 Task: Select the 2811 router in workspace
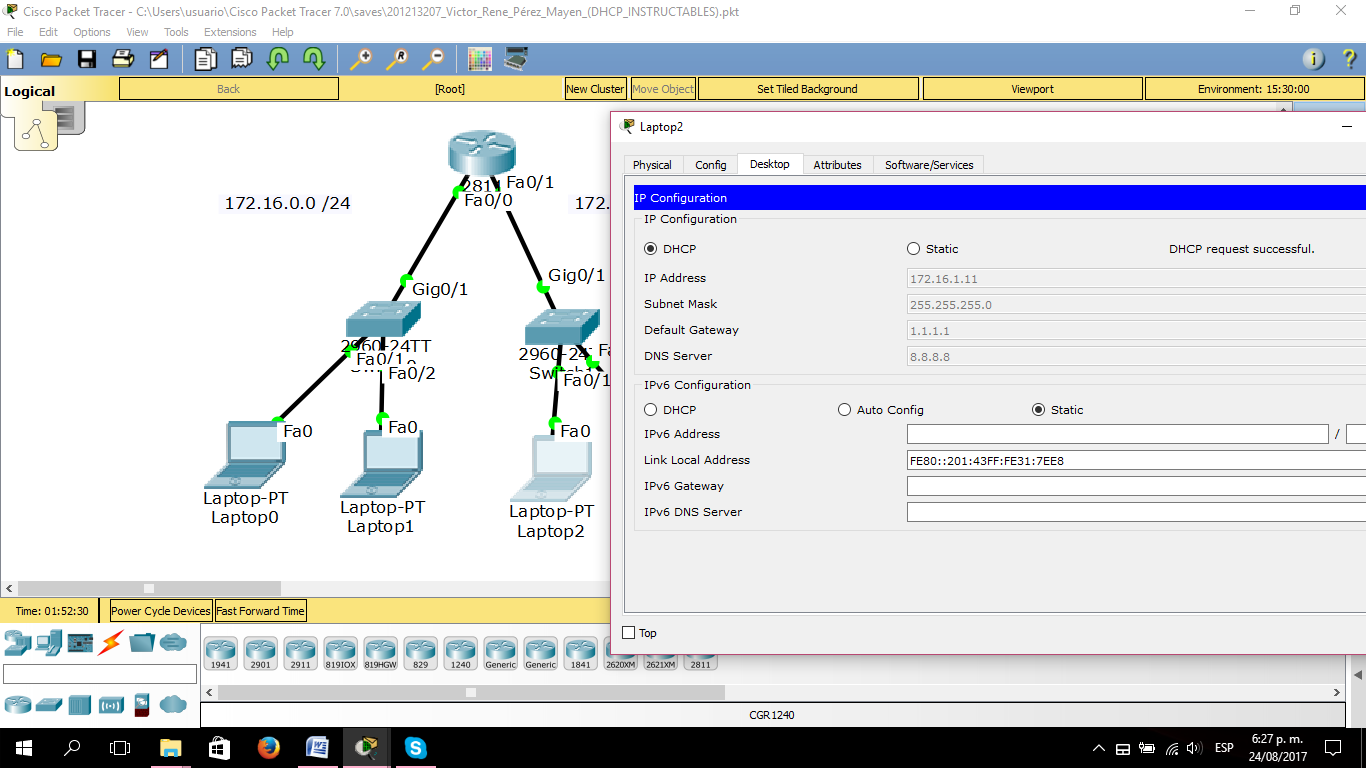pos(482,153)
